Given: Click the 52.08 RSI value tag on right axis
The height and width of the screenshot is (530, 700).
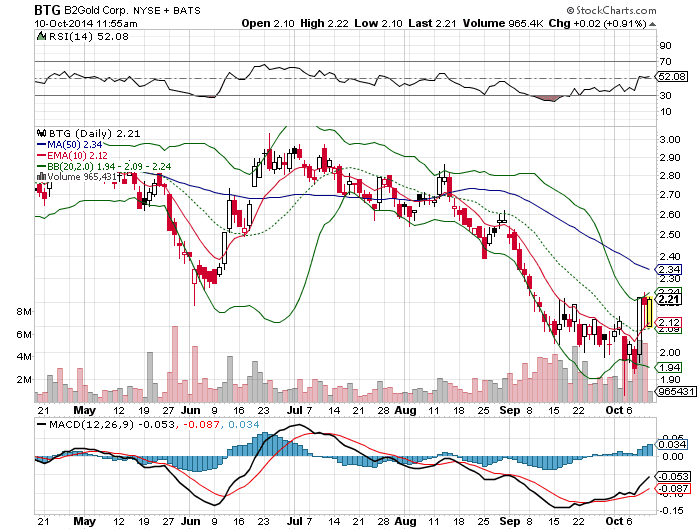Looking at the screenshot, I should tap(672, 76).
